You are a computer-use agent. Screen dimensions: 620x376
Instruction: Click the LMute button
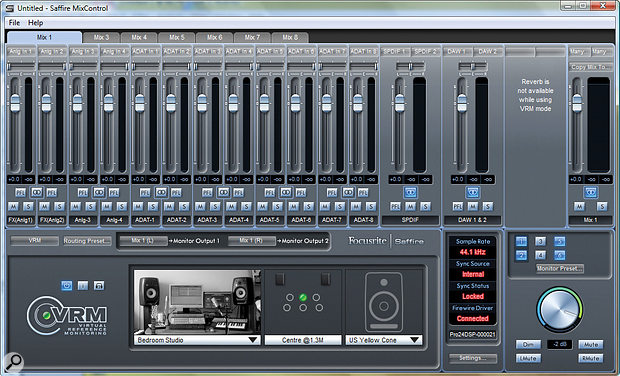(528, 358)
